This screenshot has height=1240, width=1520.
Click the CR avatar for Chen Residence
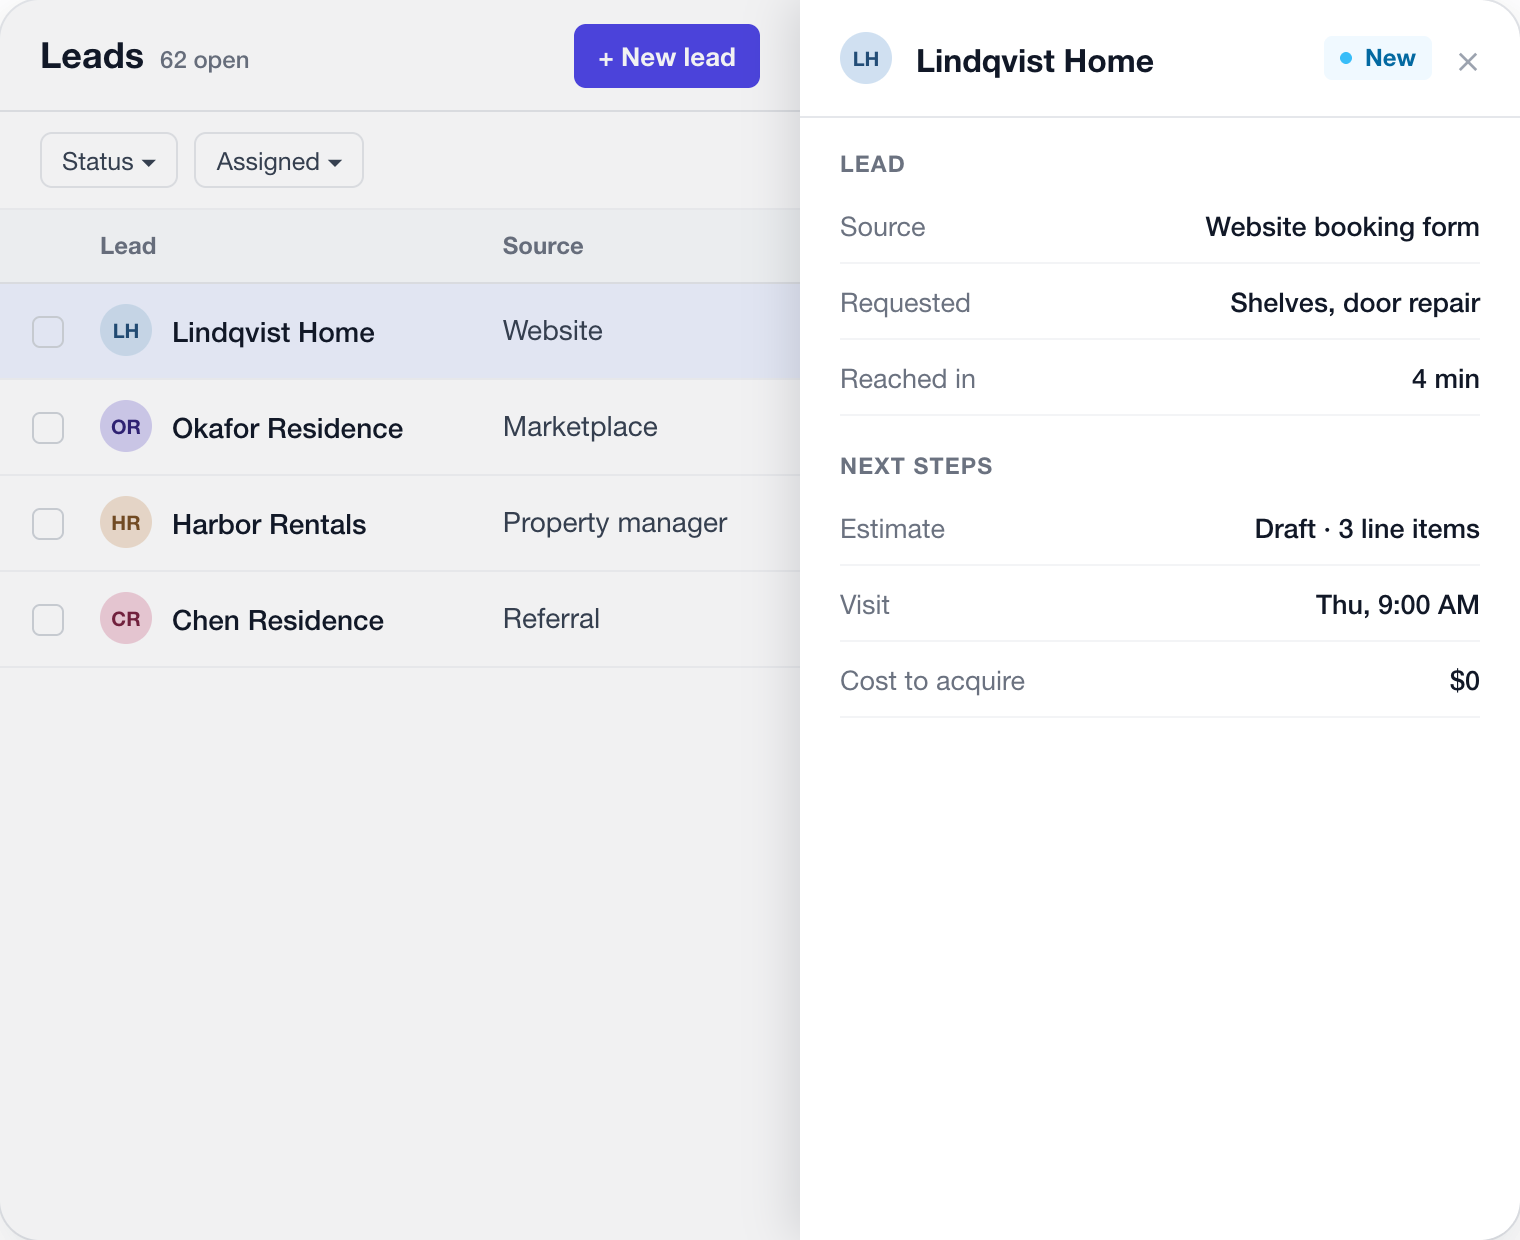click(126, 619)
